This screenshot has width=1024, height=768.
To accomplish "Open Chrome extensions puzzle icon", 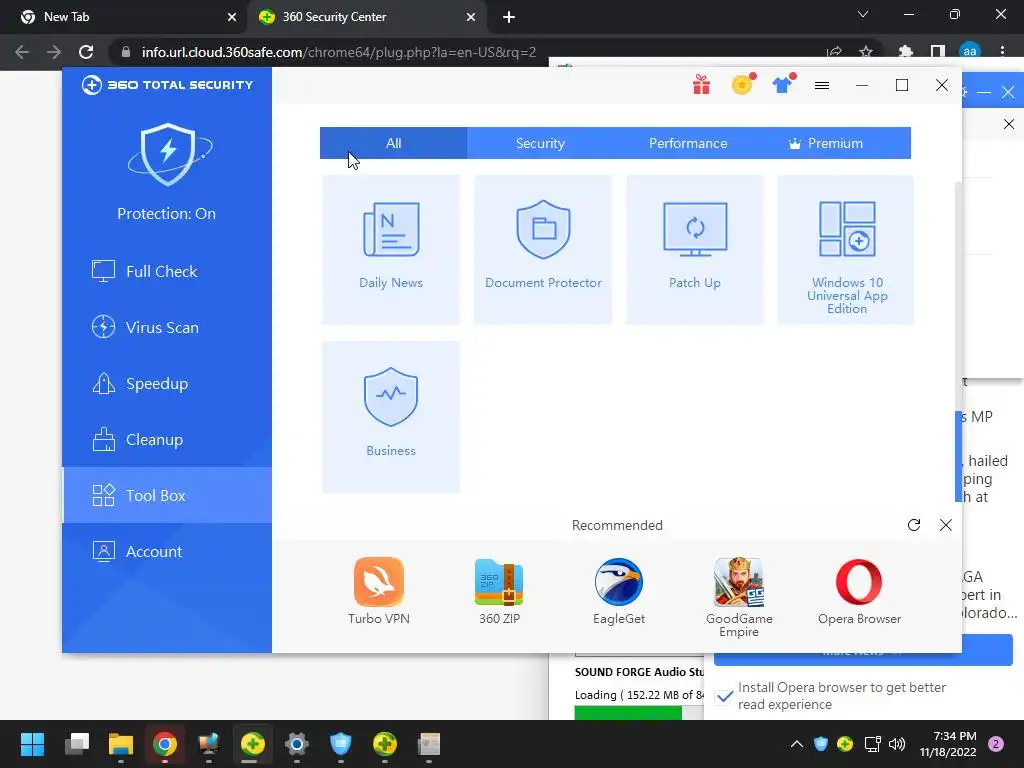I will (x=906, y=52).
